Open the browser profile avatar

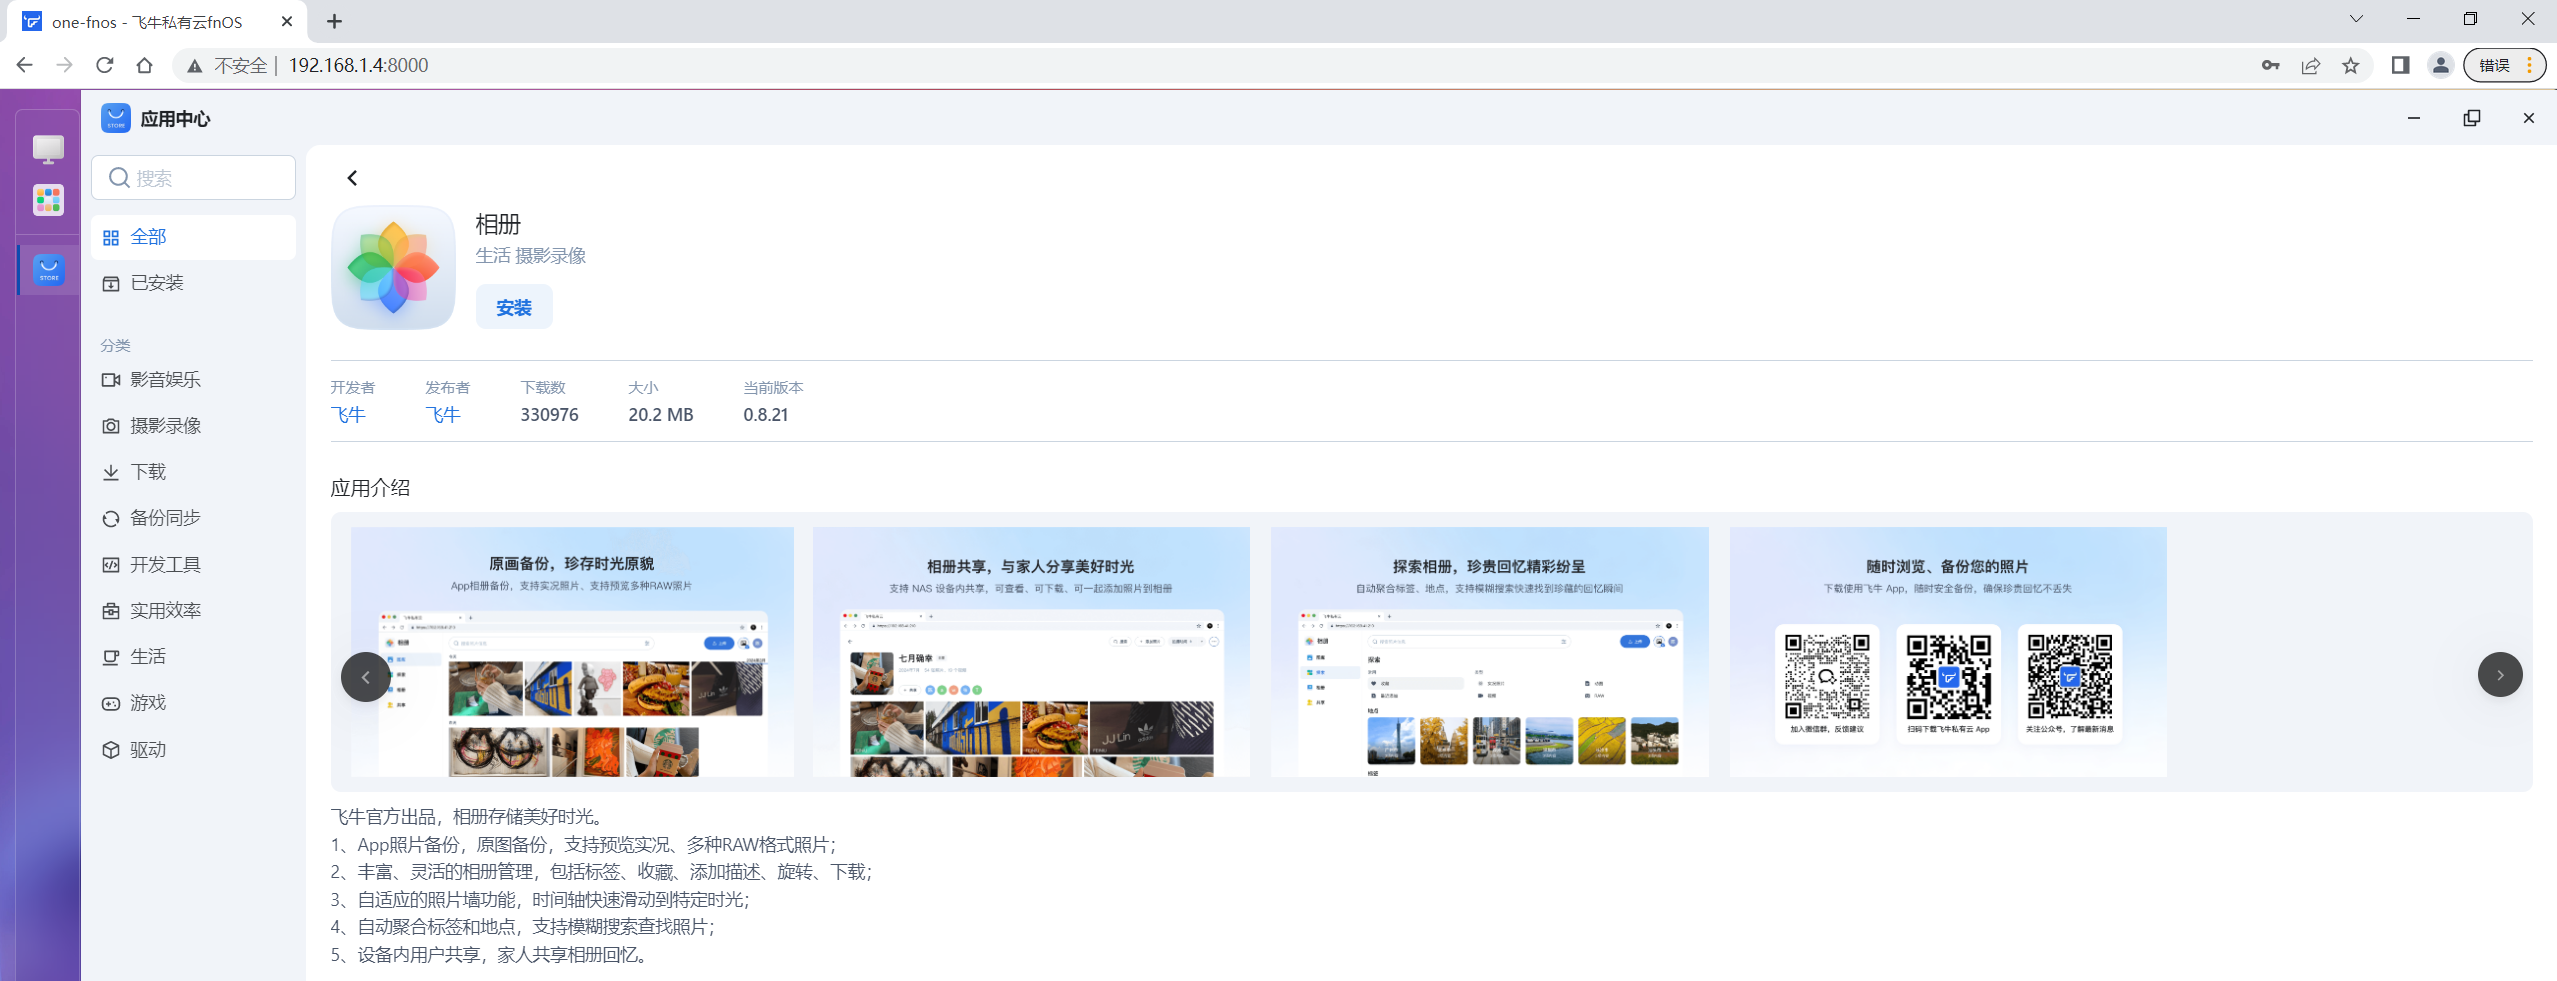2441,65
